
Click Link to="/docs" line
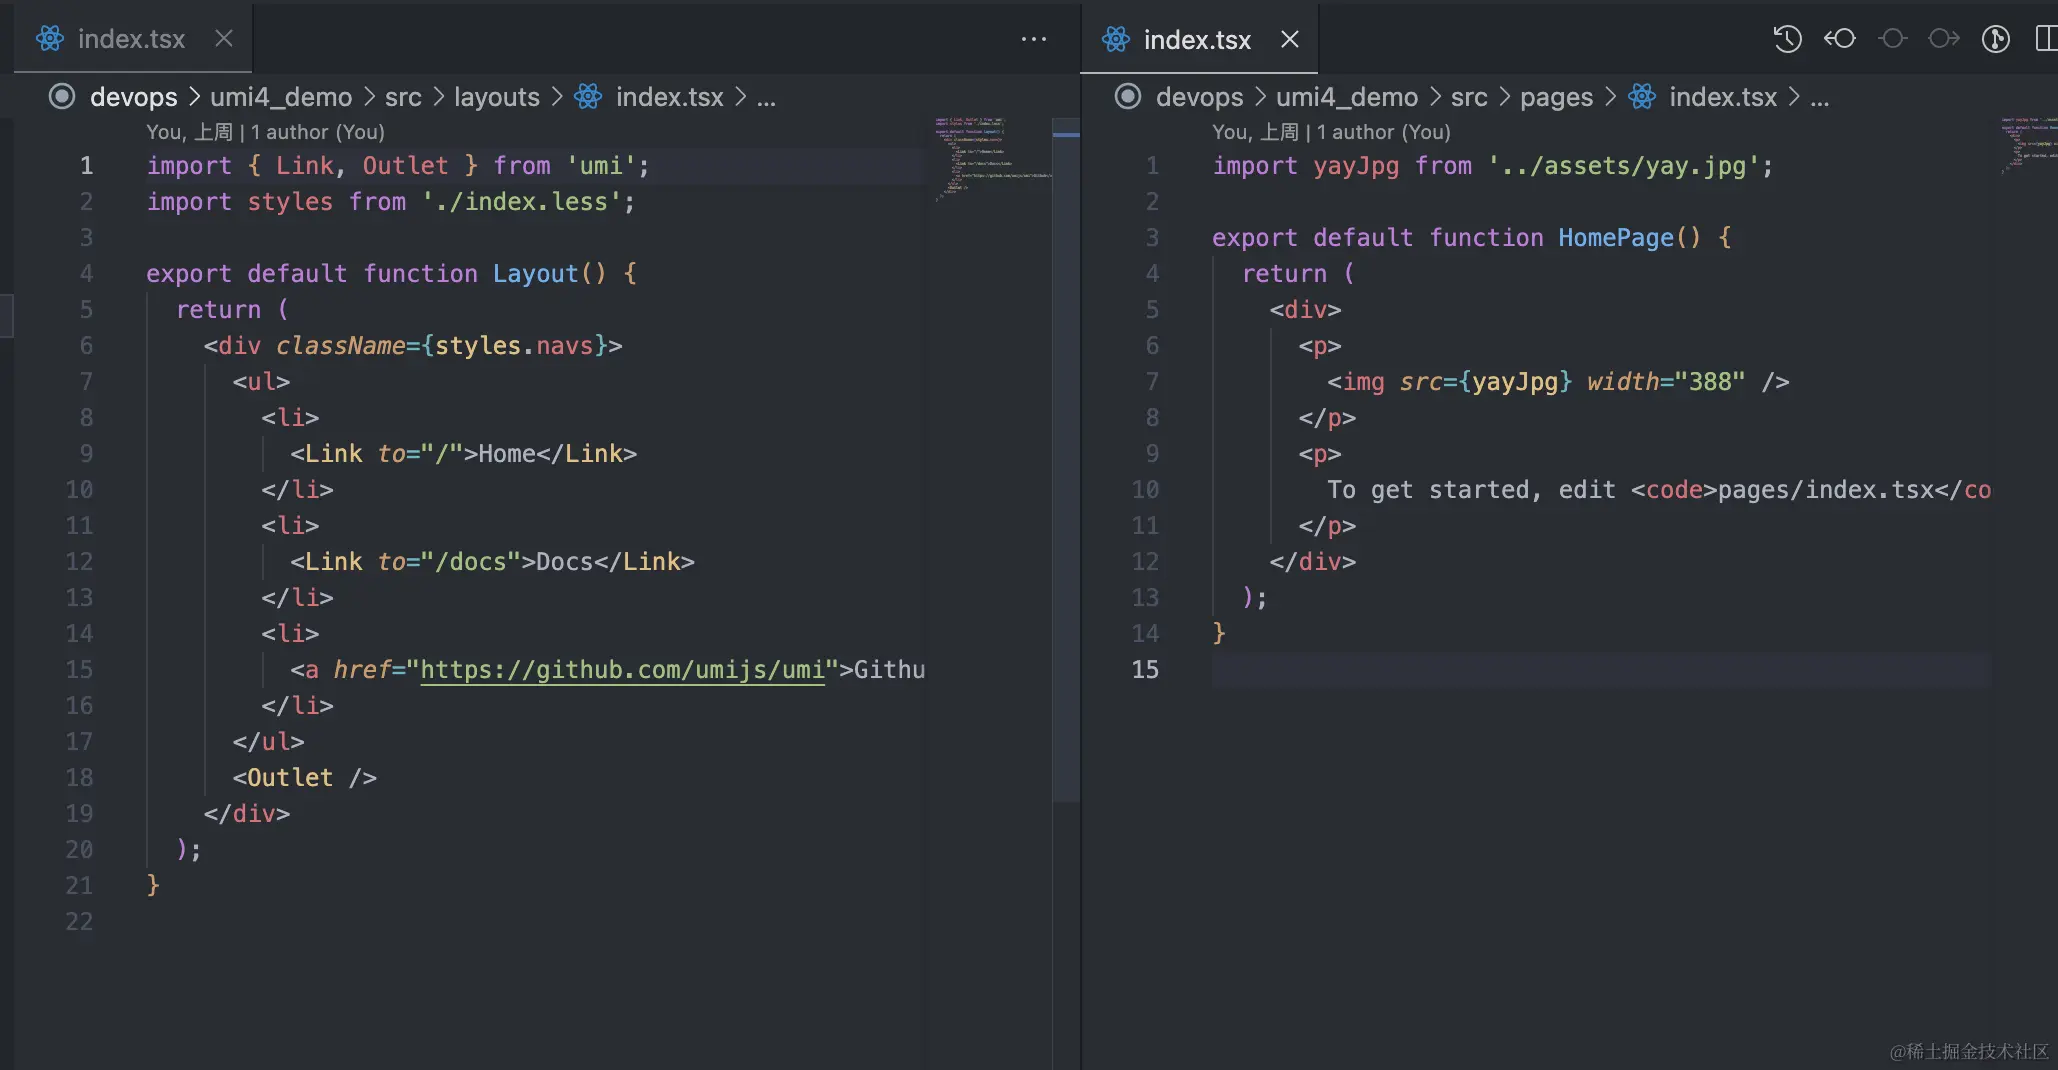click(492, 561)
